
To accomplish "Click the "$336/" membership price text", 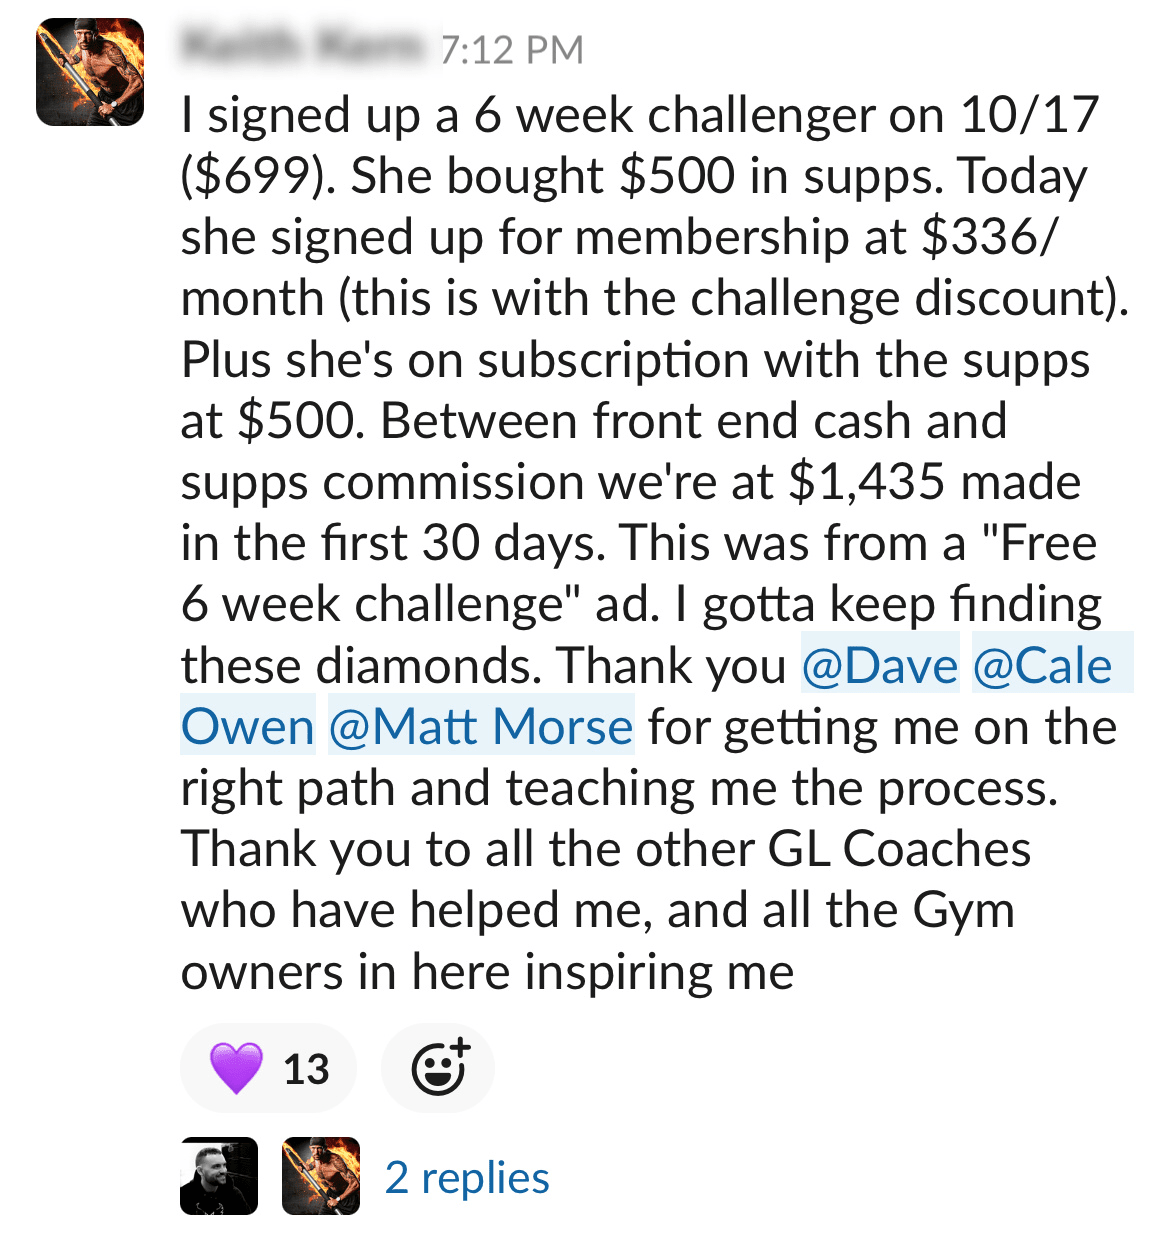I will [987, 238].
